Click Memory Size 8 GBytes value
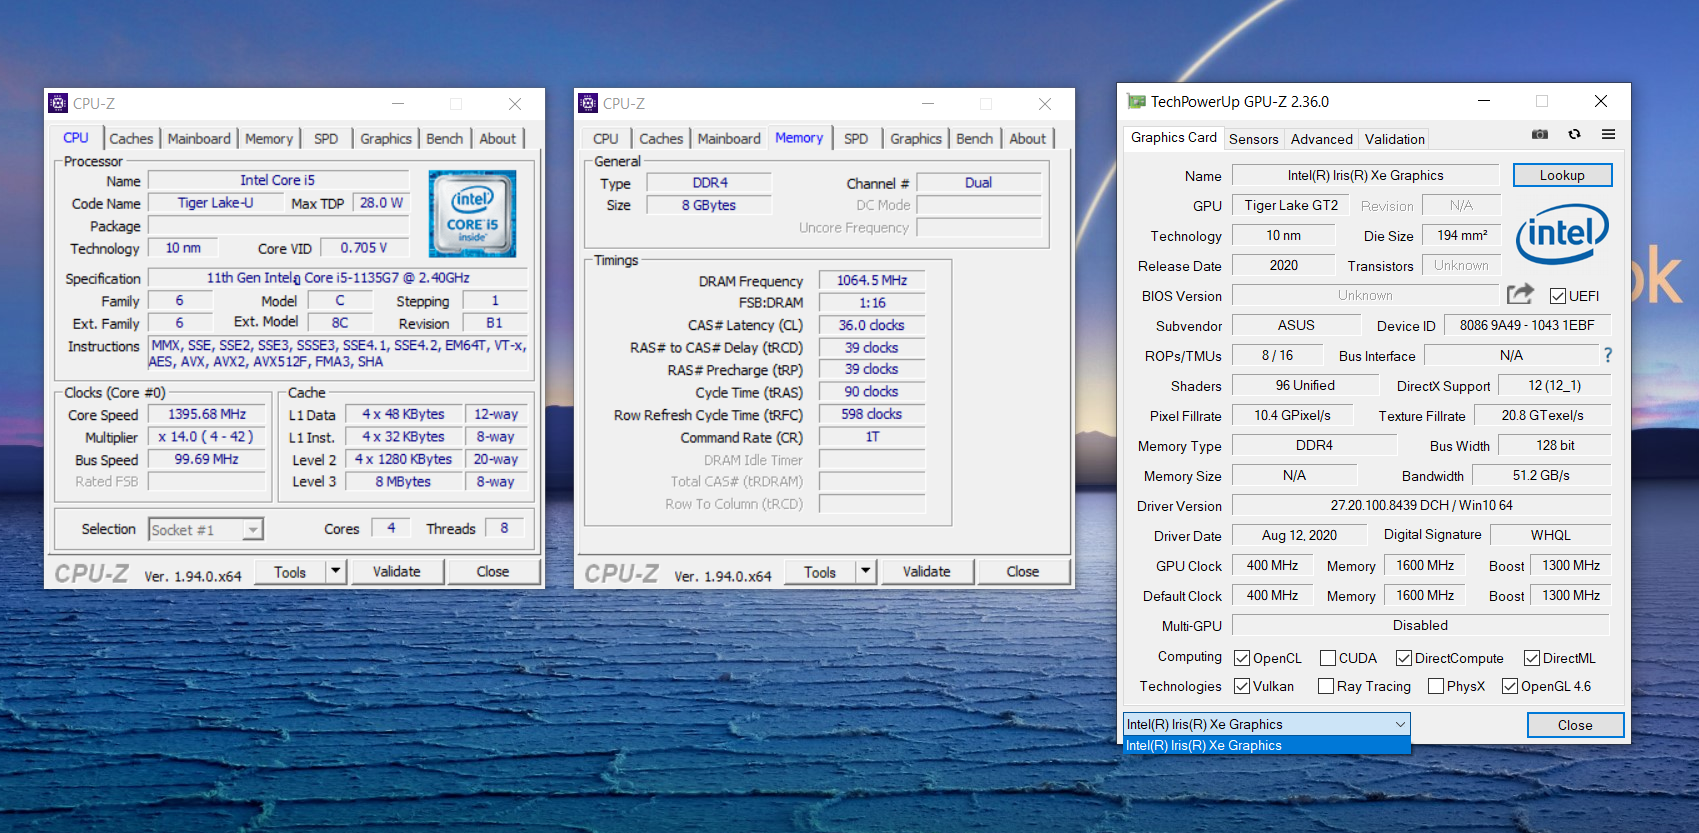The image size is (1699, 833). click(x=709, y=205)
